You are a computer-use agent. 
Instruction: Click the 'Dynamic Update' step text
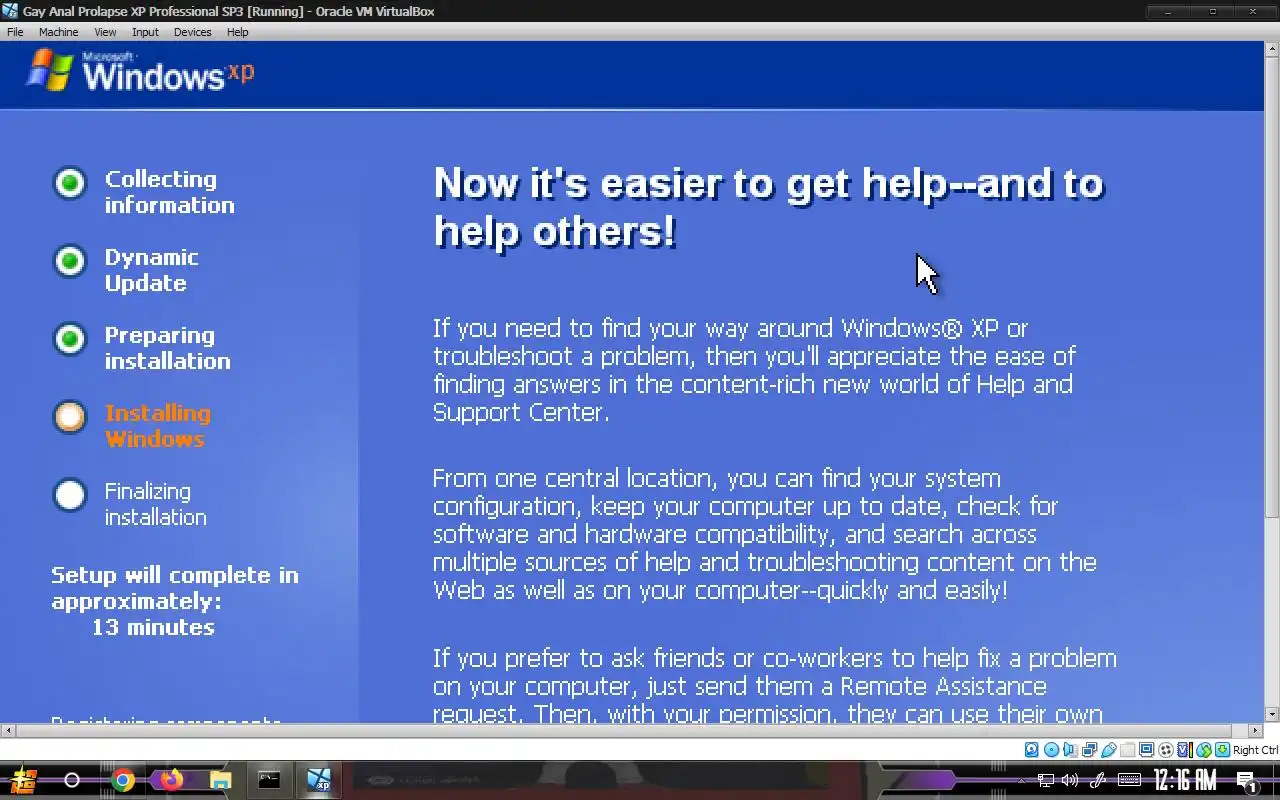tap(151, 270)
